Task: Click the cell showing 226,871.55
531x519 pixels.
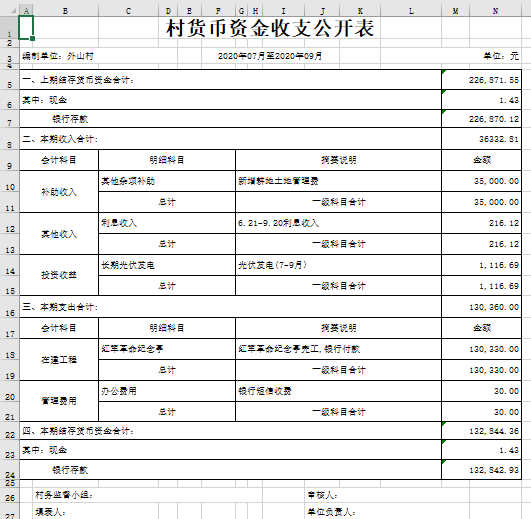Action: tap(481, 80)
